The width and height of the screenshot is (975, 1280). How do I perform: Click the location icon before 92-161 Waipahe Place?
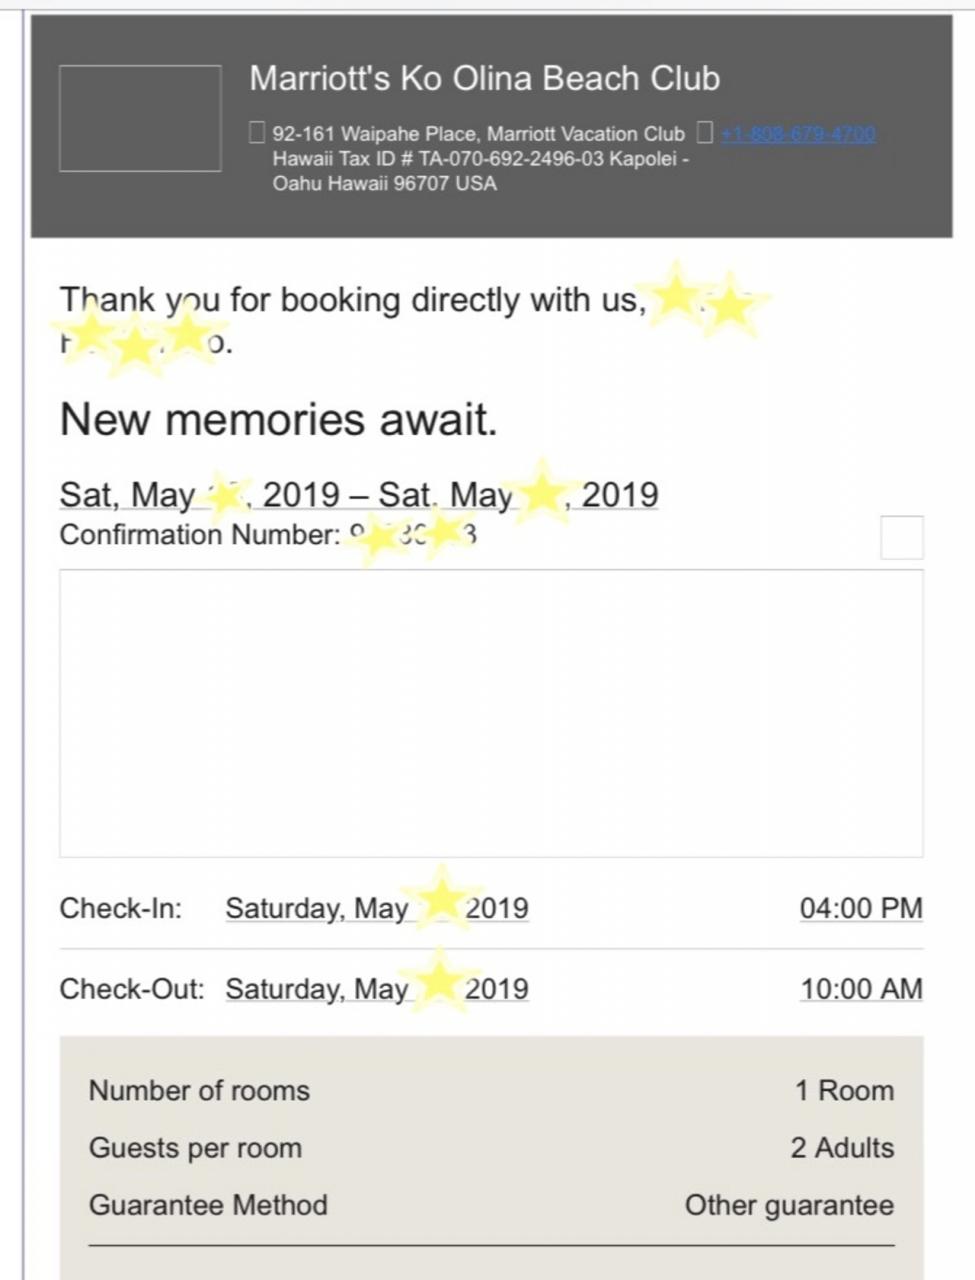click(257, 132)
